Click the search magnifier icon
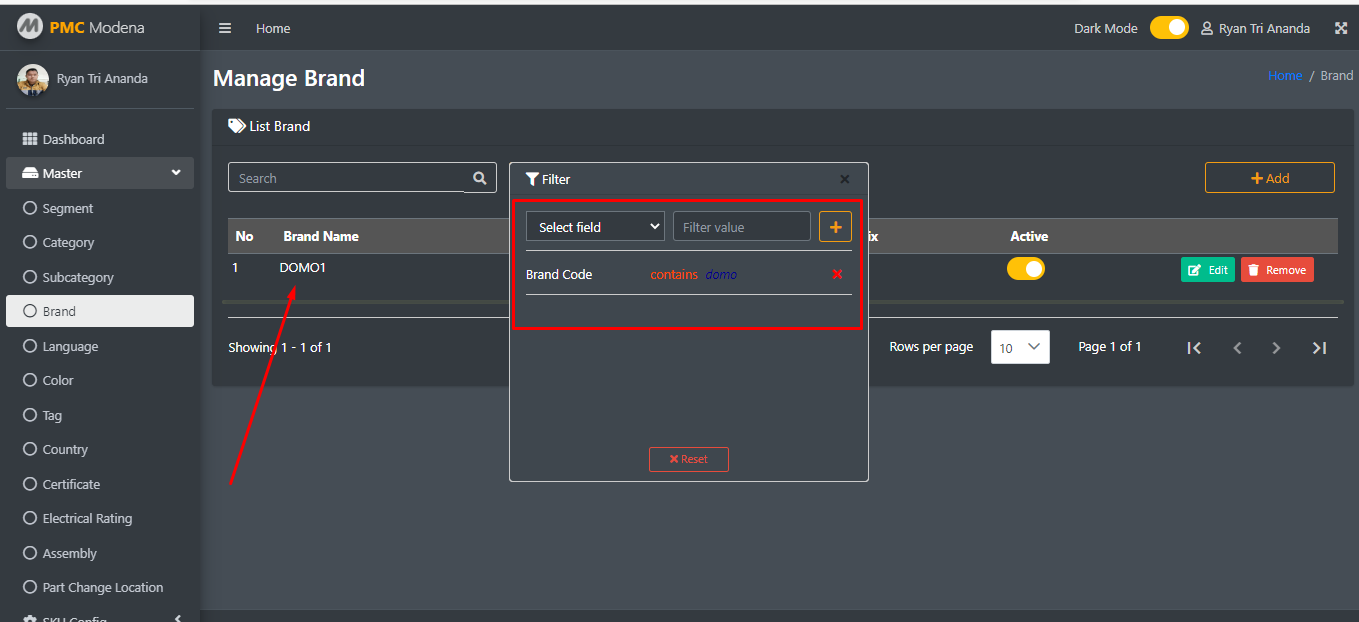Screen dimensions: 1359x622 click(480, 178)
